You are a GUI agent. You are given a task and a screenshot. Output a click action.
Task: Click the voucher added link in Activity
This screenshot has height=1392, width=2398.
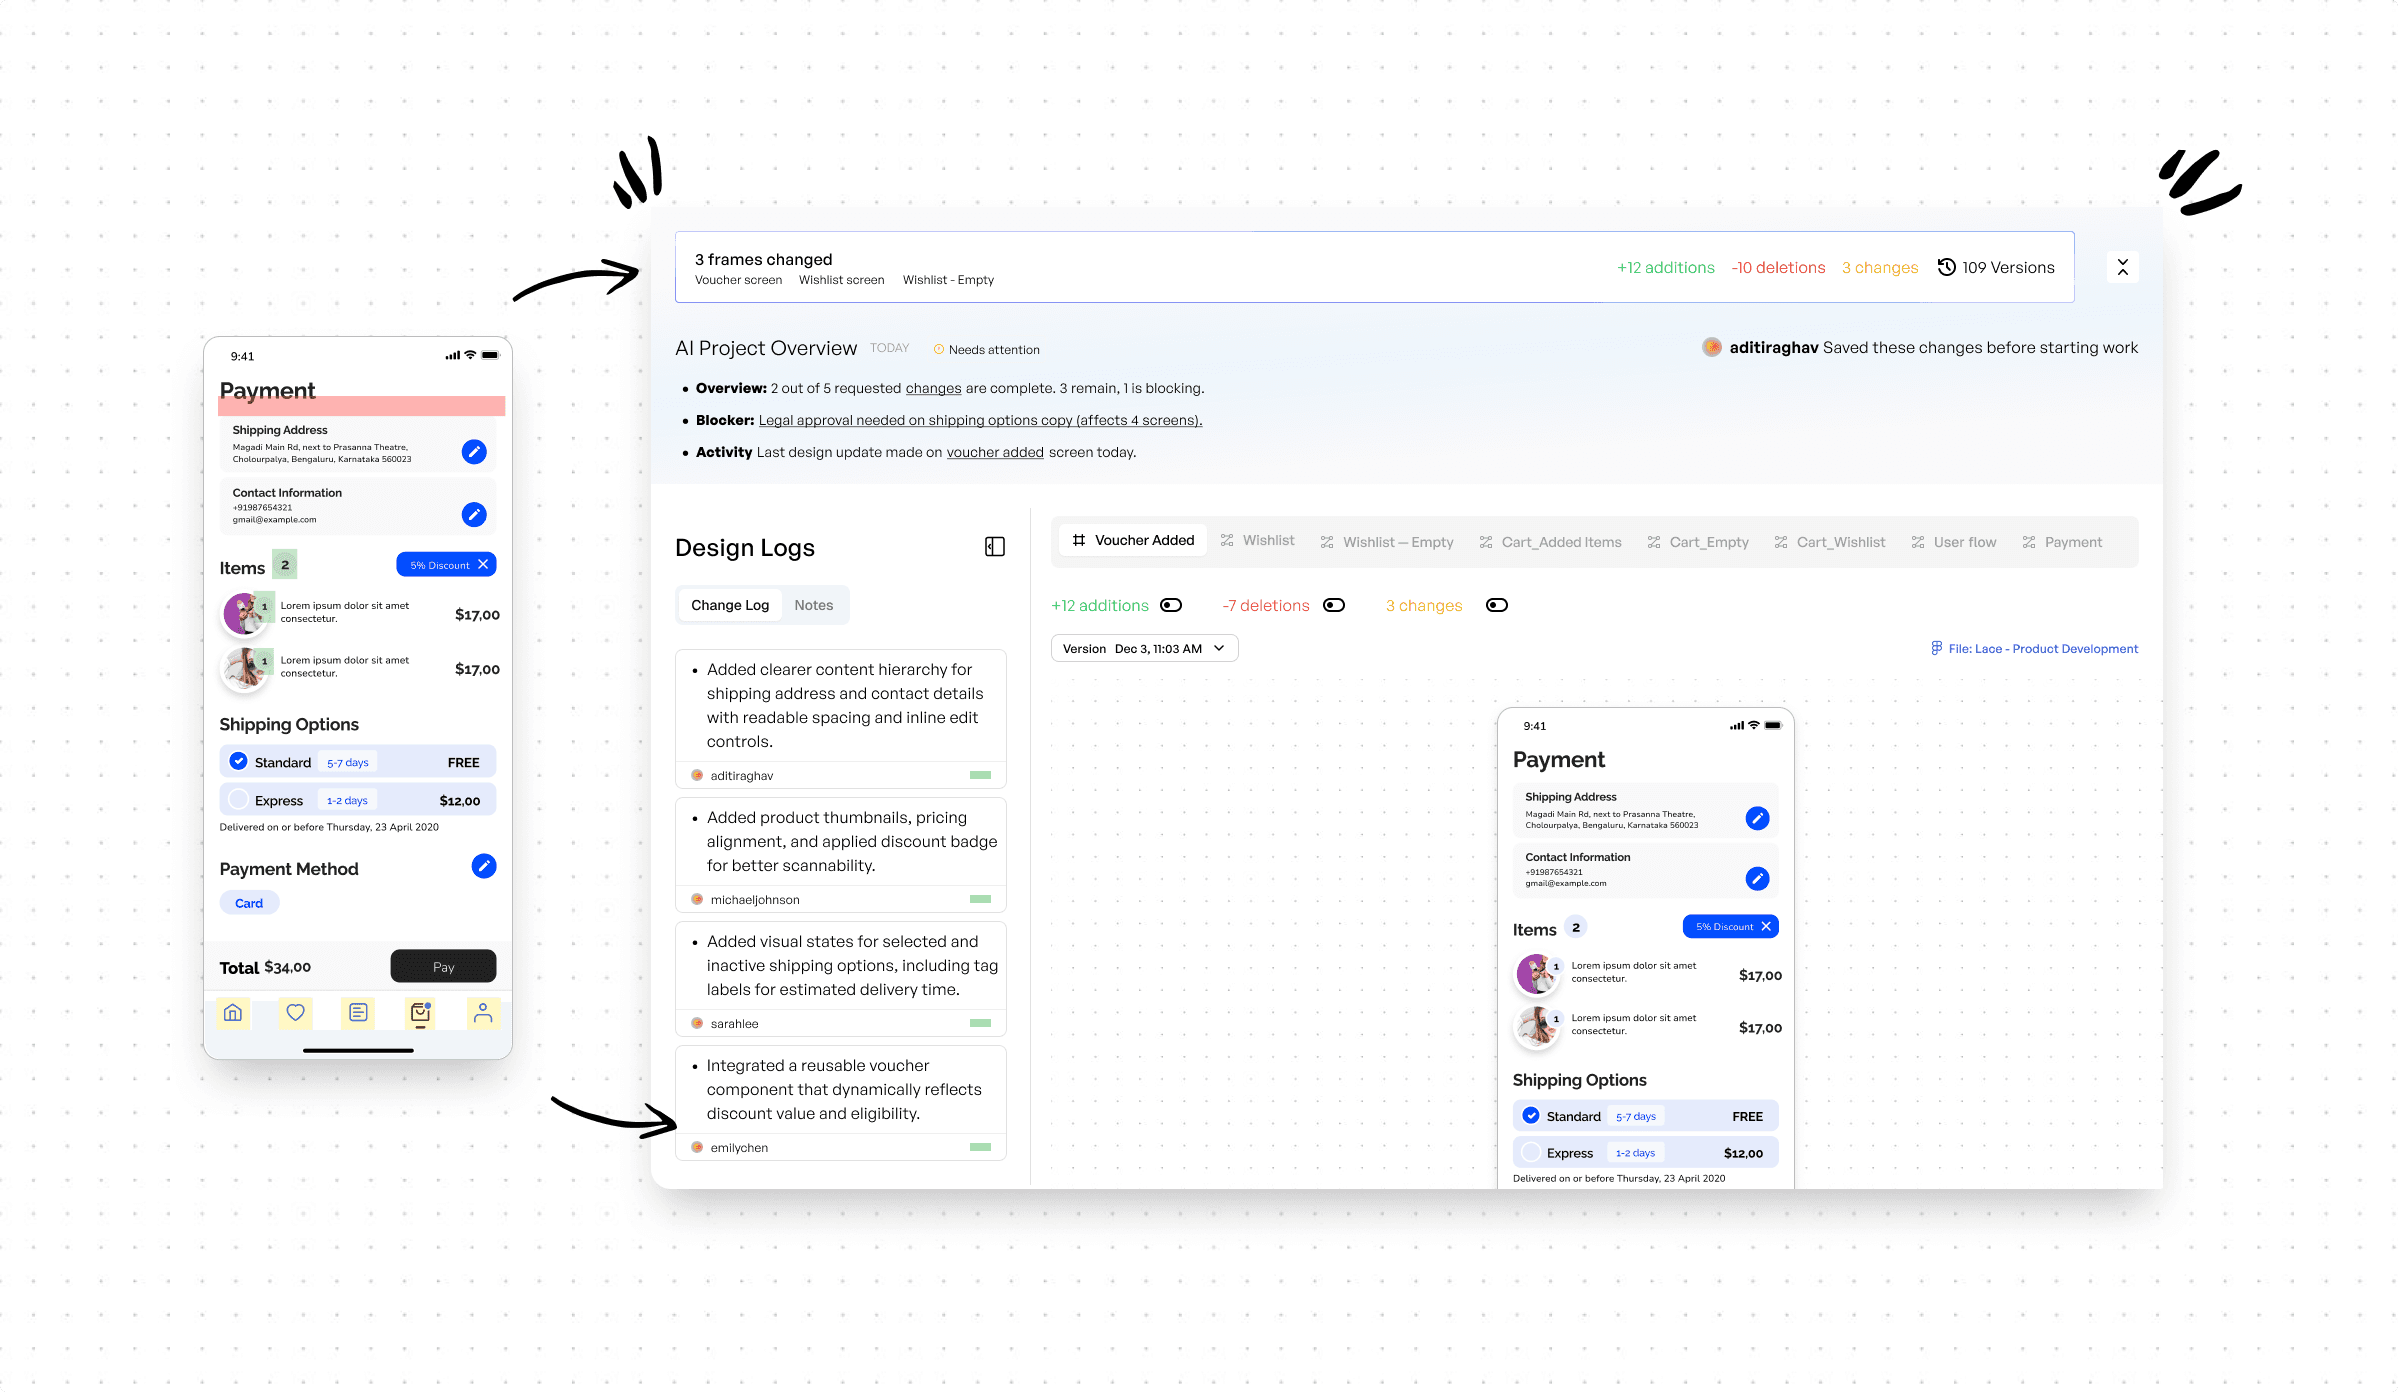pyautogui.click(x=994, y=452)
